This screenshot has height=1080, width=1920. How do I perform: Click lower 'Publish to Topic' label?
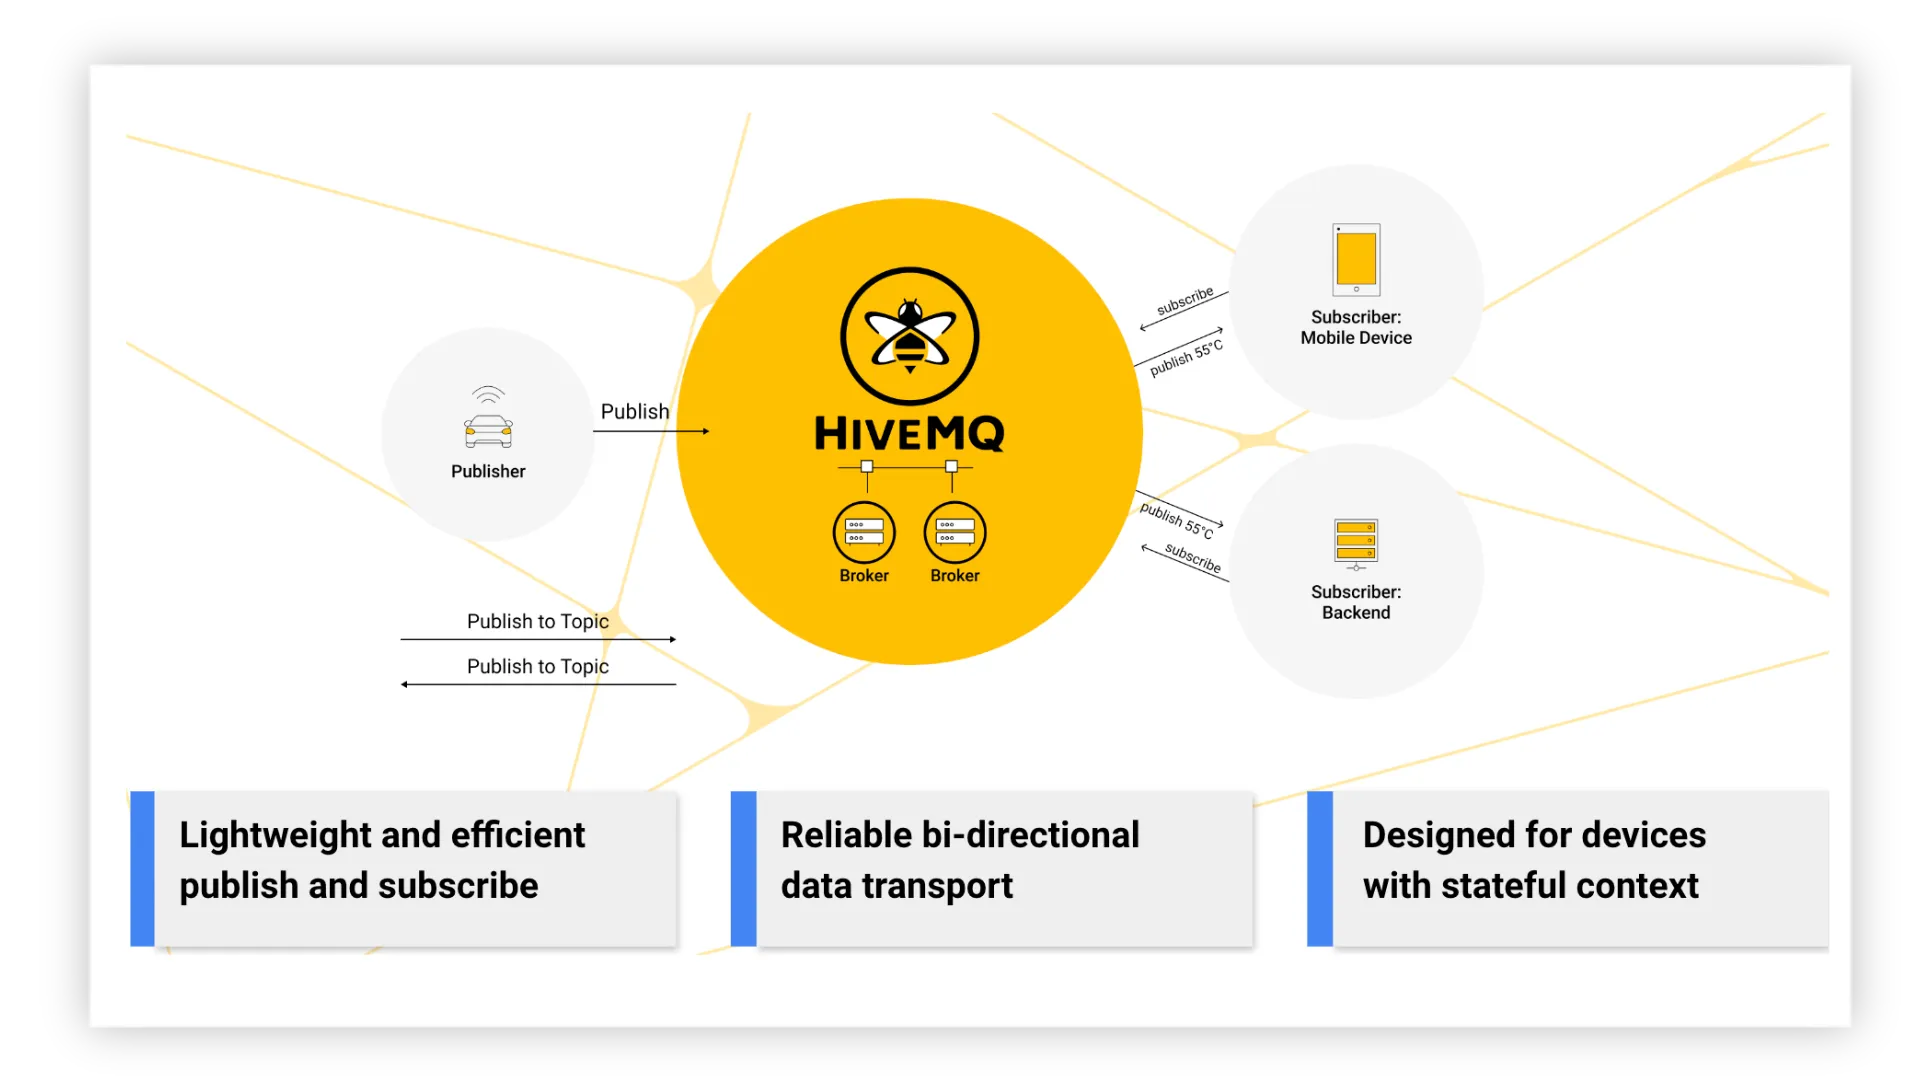538,666
